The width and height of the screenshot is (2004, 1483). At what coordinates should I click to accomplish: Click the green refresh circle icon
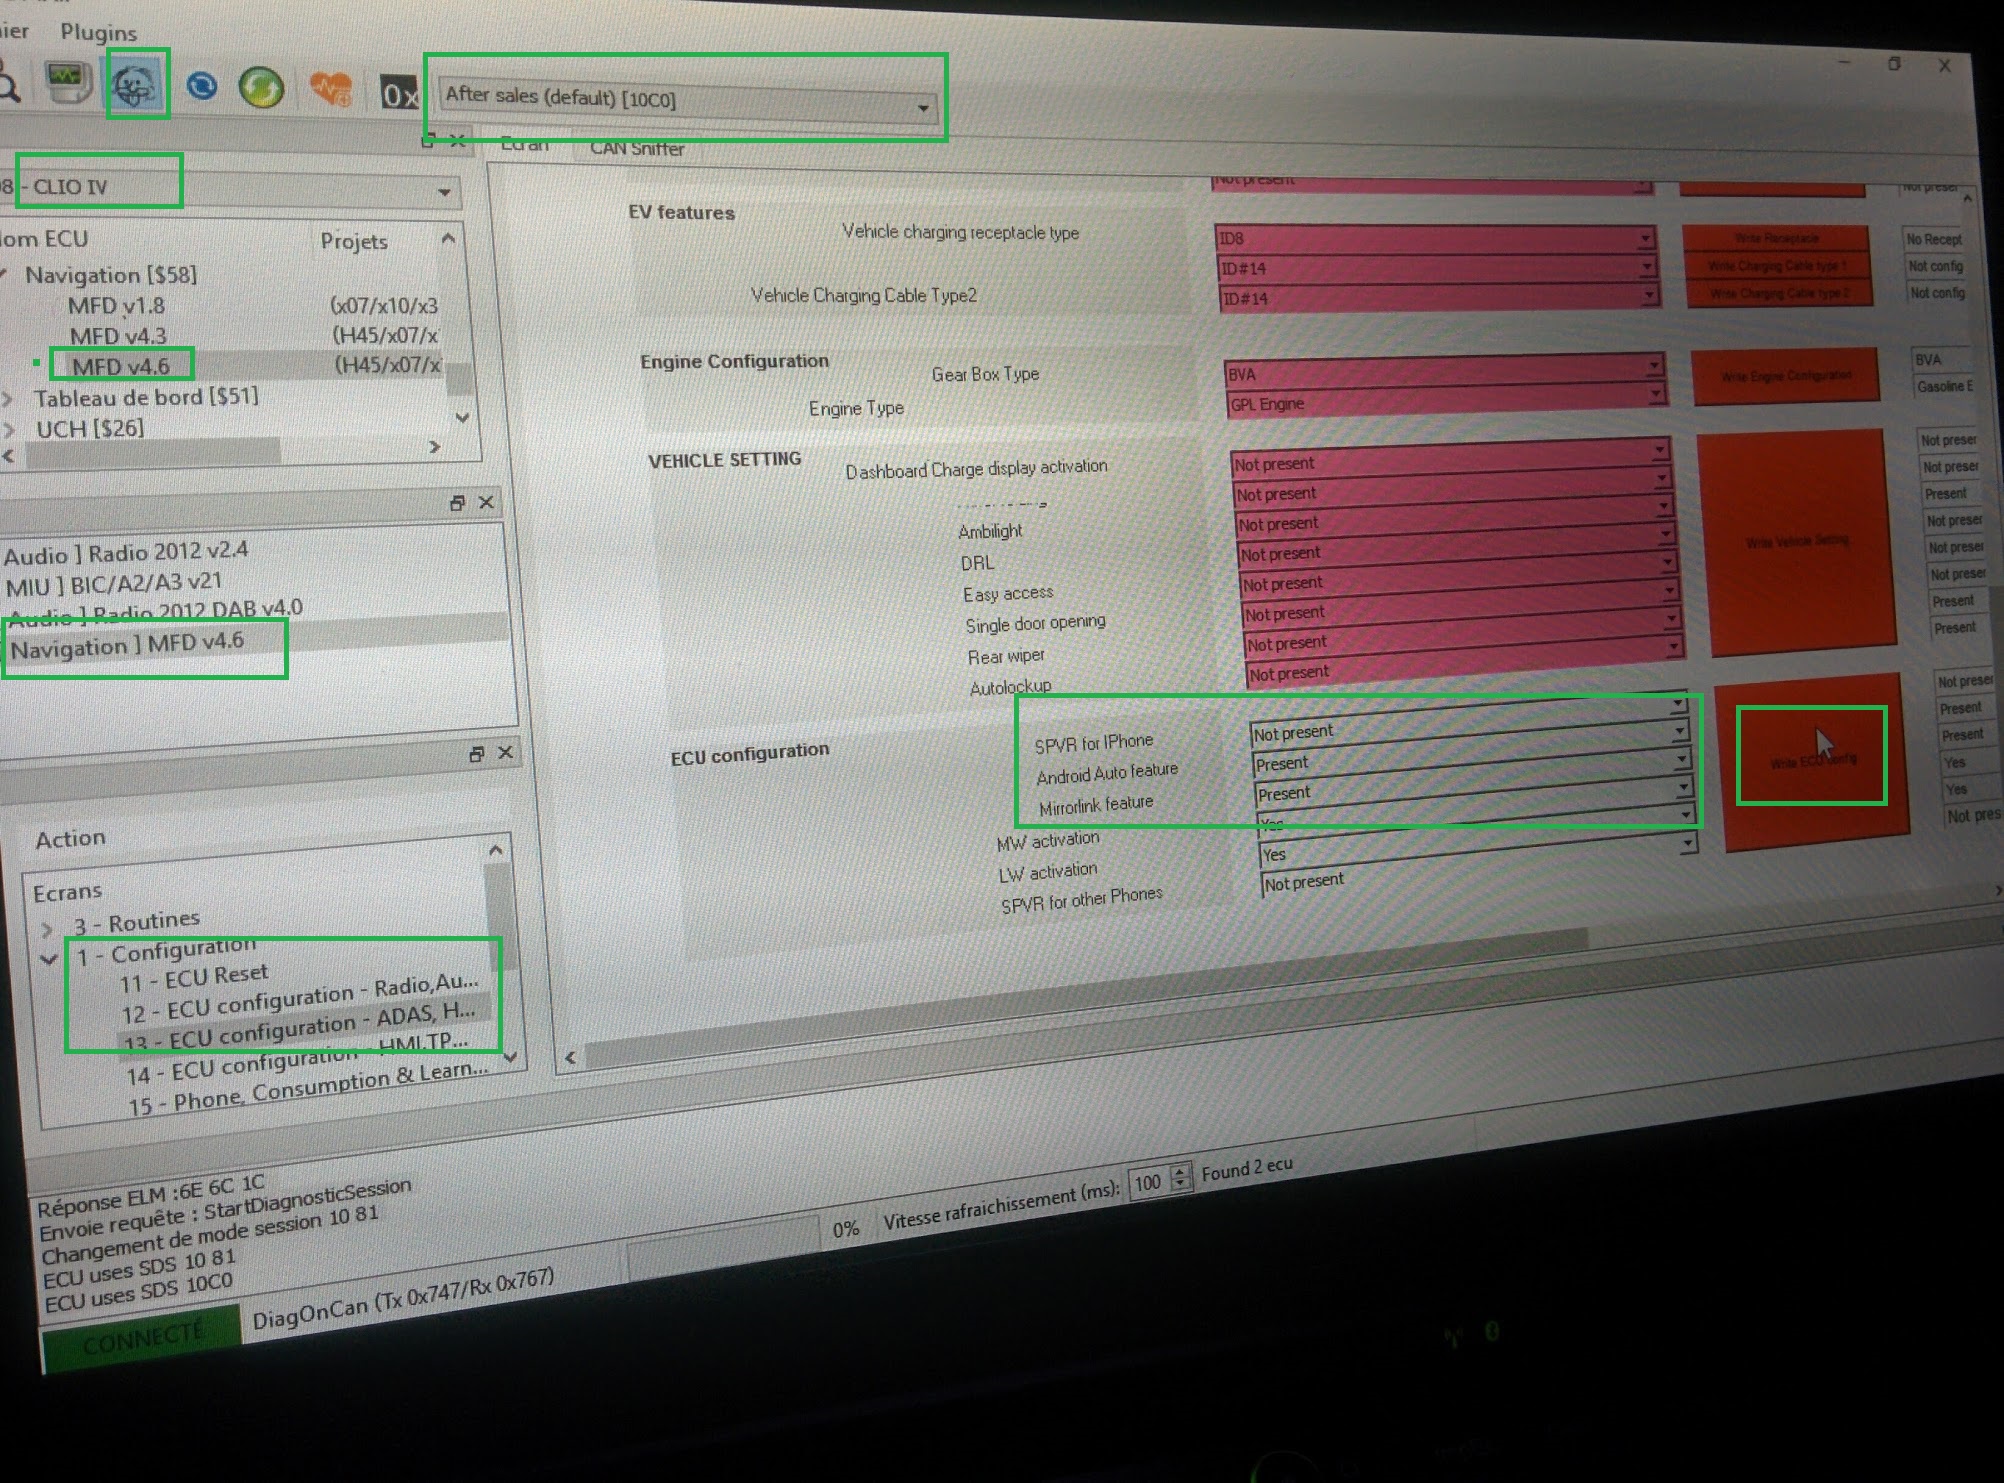(262, 88)
